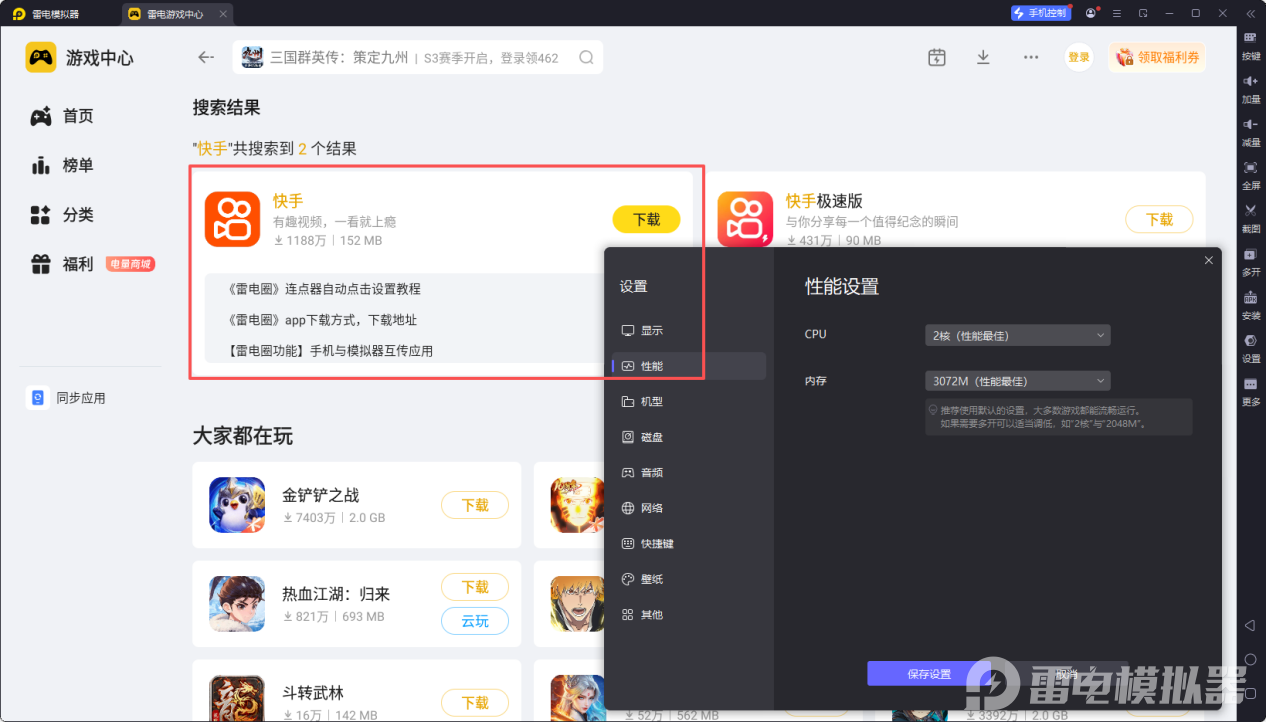
Task: Open 榜单 rankings in sidebar
Action: tap(62, 165)
